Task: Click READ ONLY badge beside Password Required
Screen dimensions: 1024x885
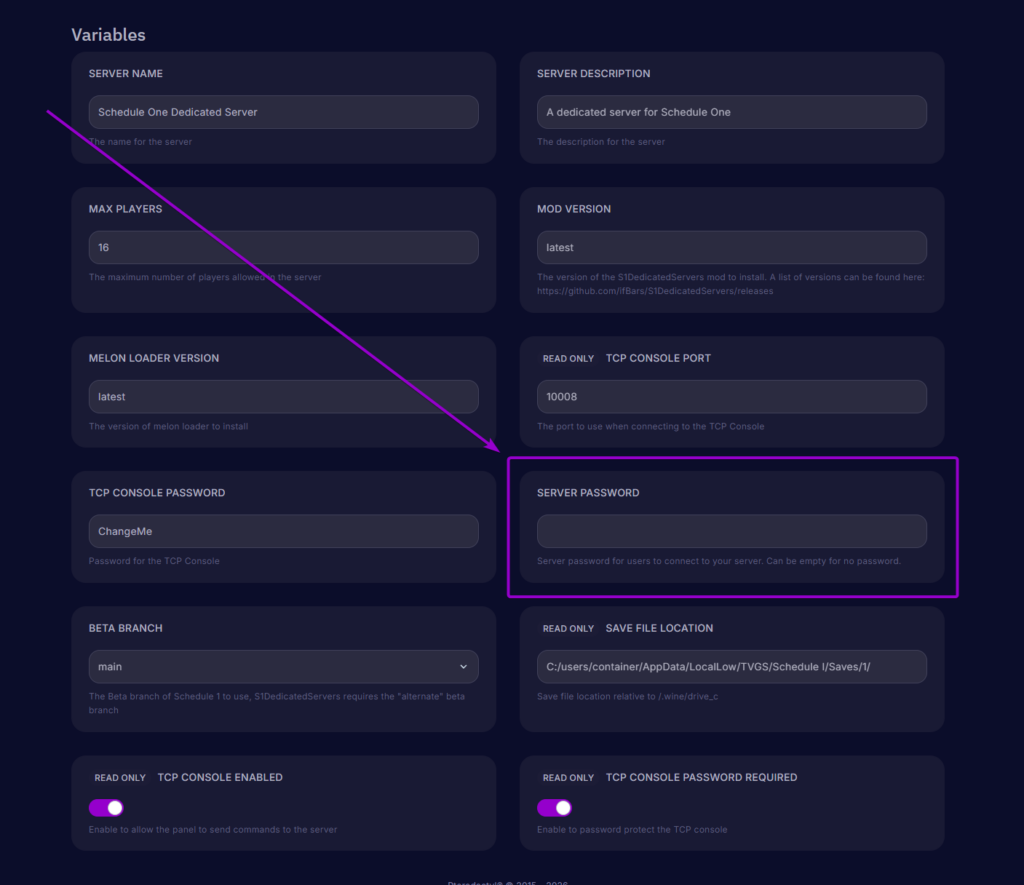Action: (568, 778)
